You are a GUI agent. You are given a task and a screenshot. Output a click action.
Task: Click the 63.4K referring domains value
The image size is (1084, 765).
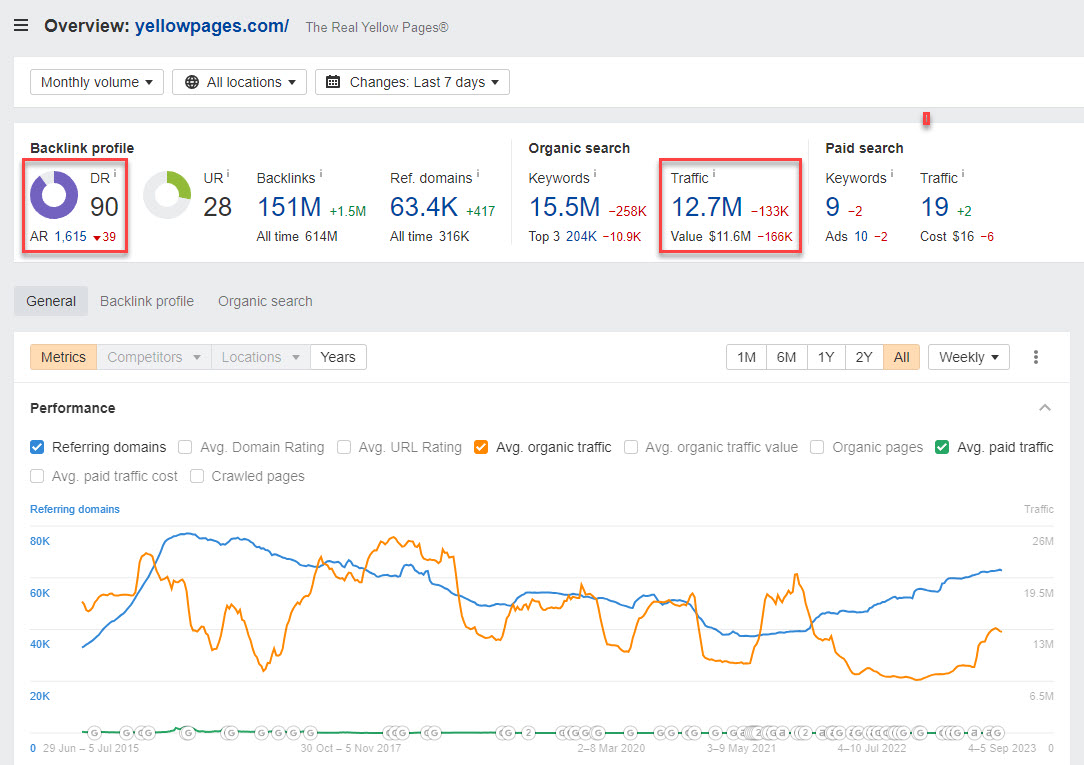[x=424, y=207]
